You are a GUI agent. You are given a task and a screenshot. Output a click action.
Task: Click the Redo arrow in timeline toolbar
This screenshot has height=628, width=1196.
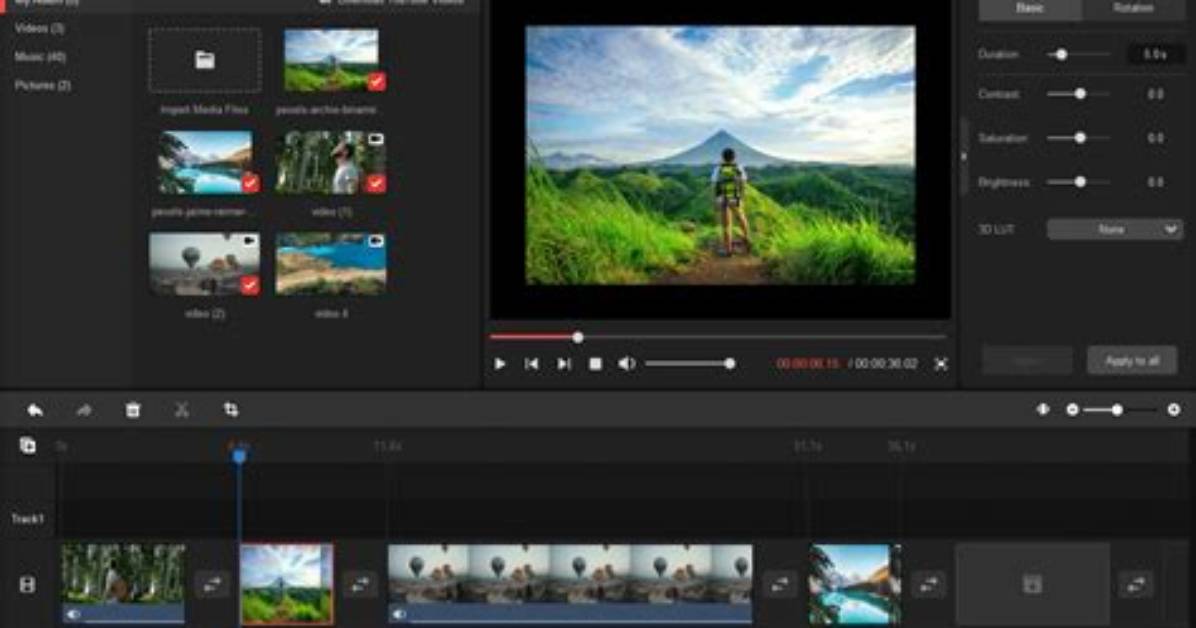pos(84,411)
